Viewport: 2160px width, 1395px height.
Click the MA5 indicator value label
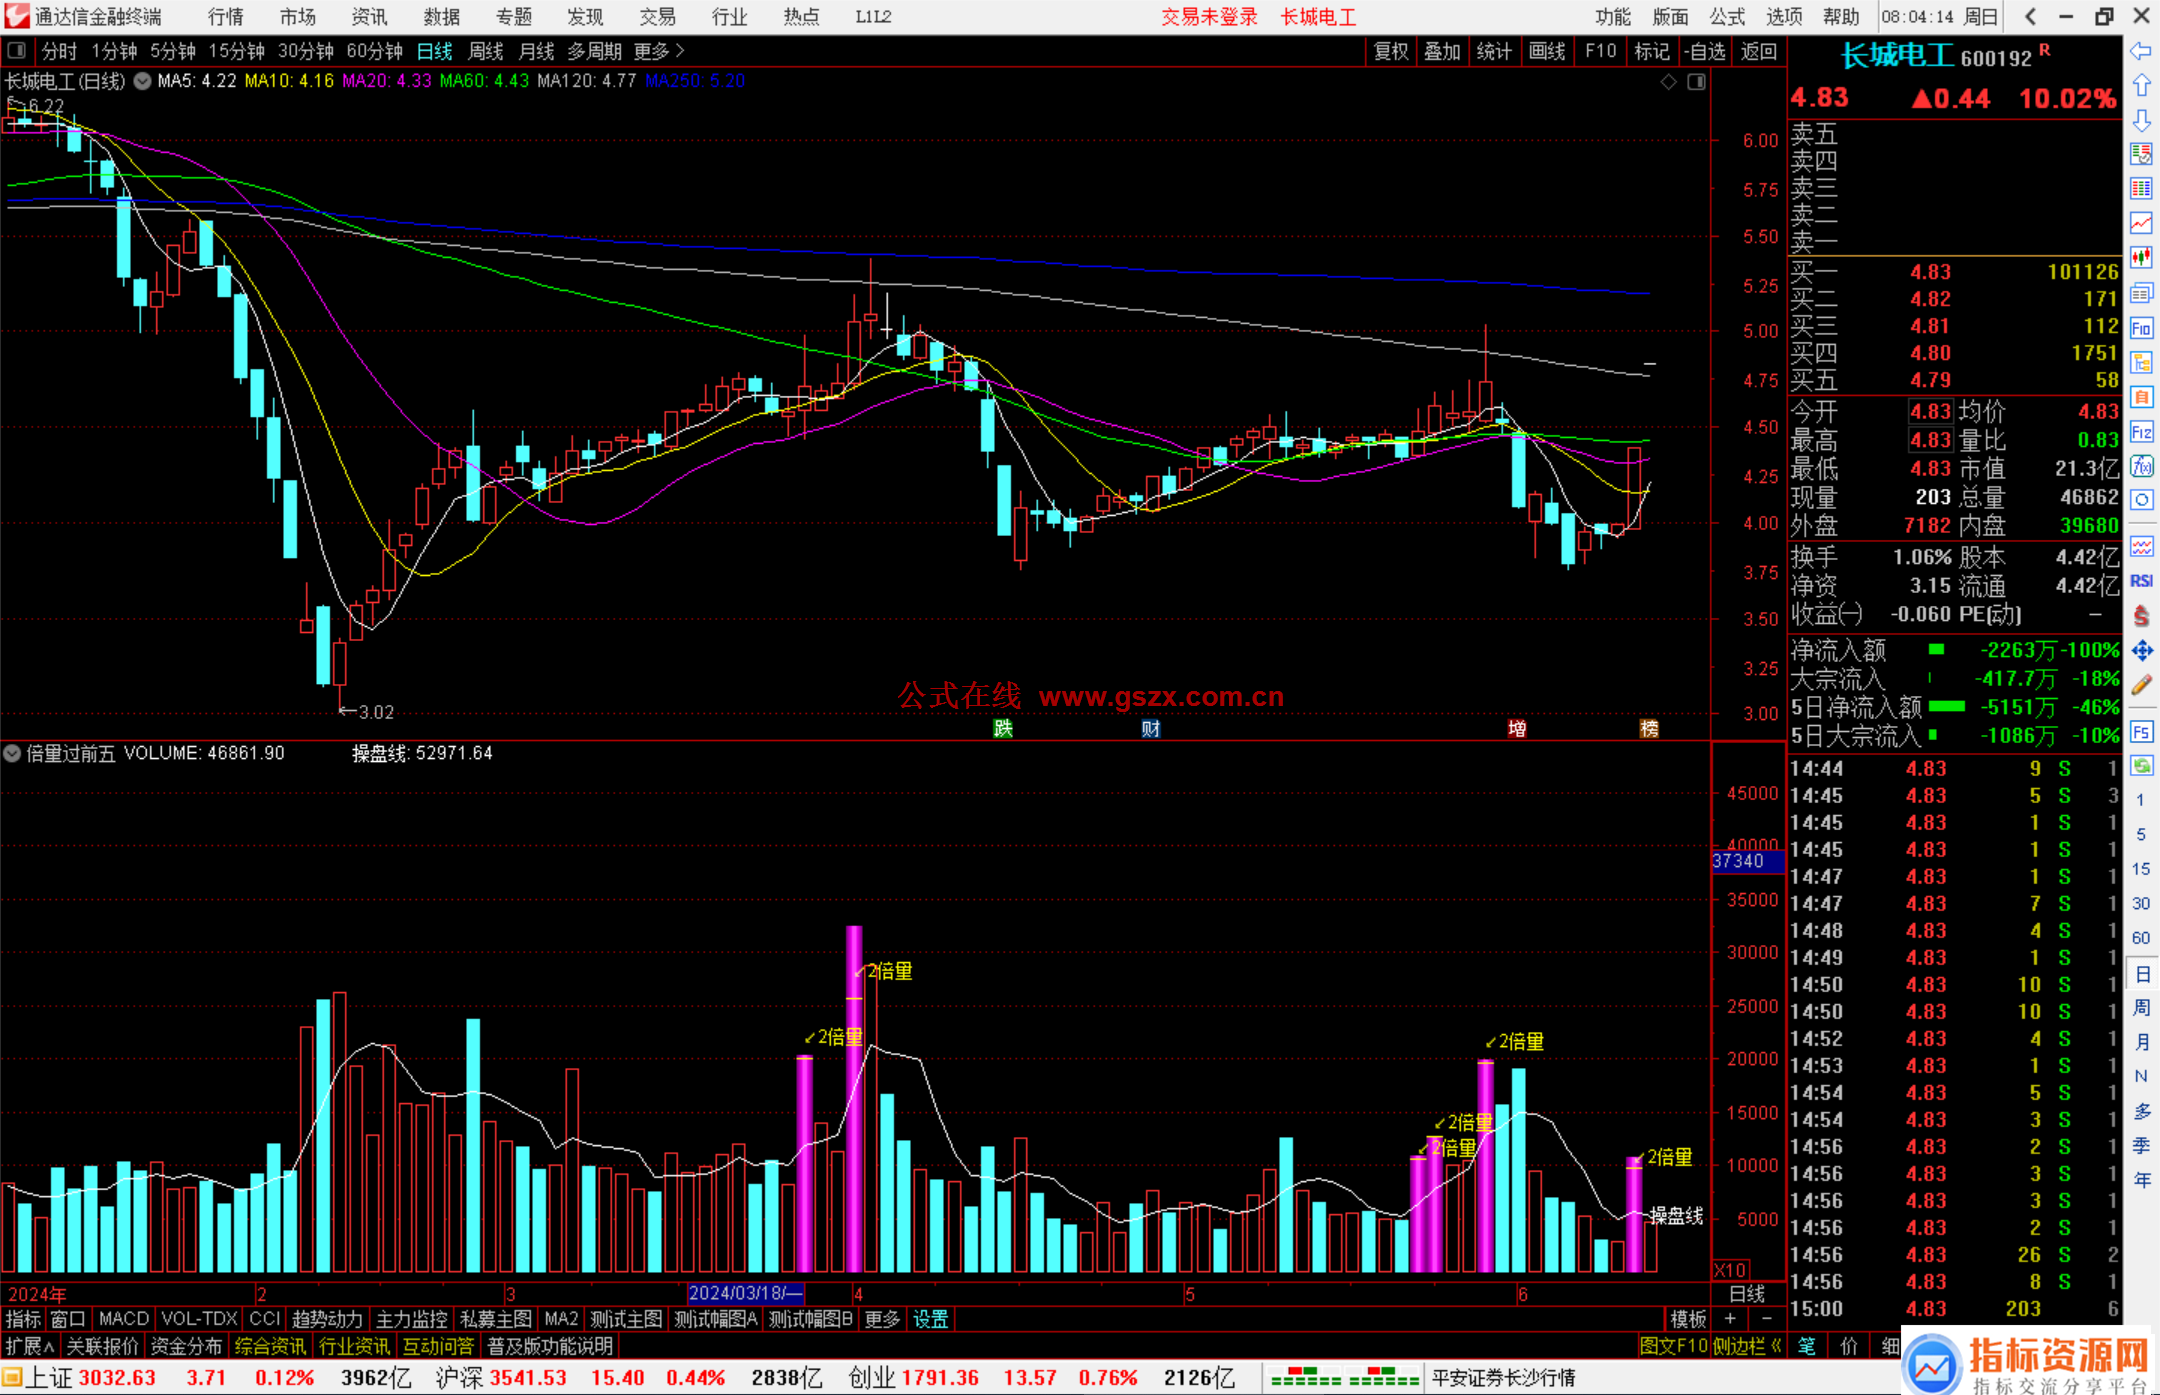197,81
